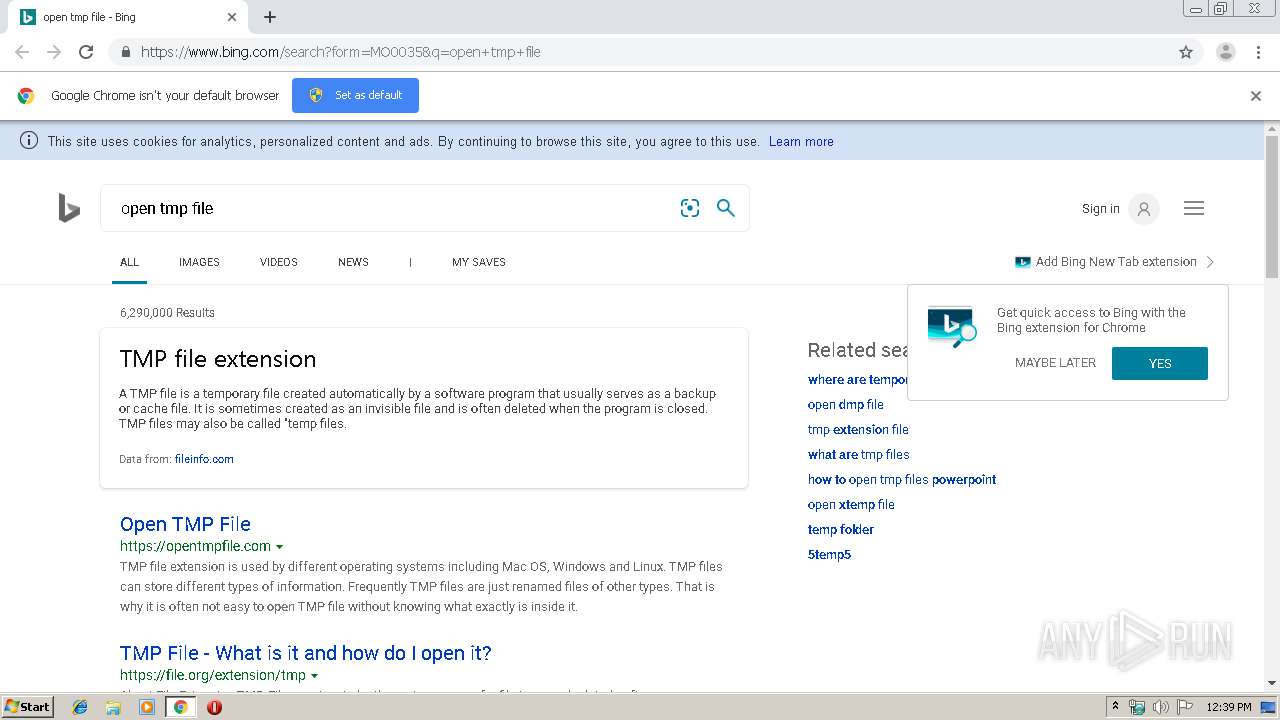The width and height of the screenshot is (1280, 720).
Task: Open Bing visual search camera icon
Action: click(x=690, y=208)
